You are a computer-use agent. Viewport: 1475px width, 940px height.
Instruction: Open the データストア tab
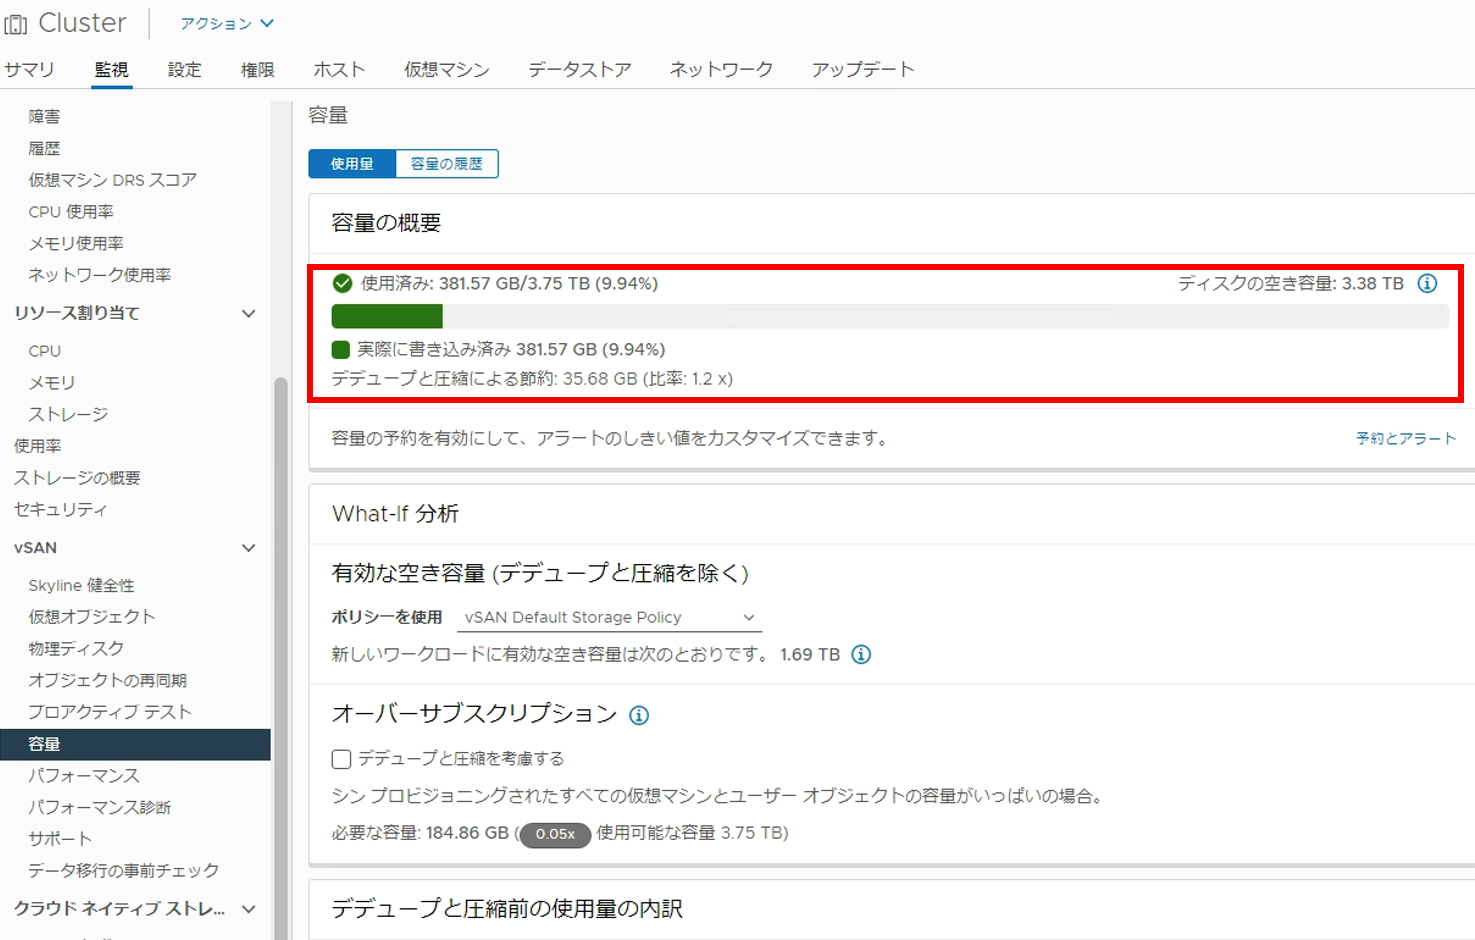point(580,70)
